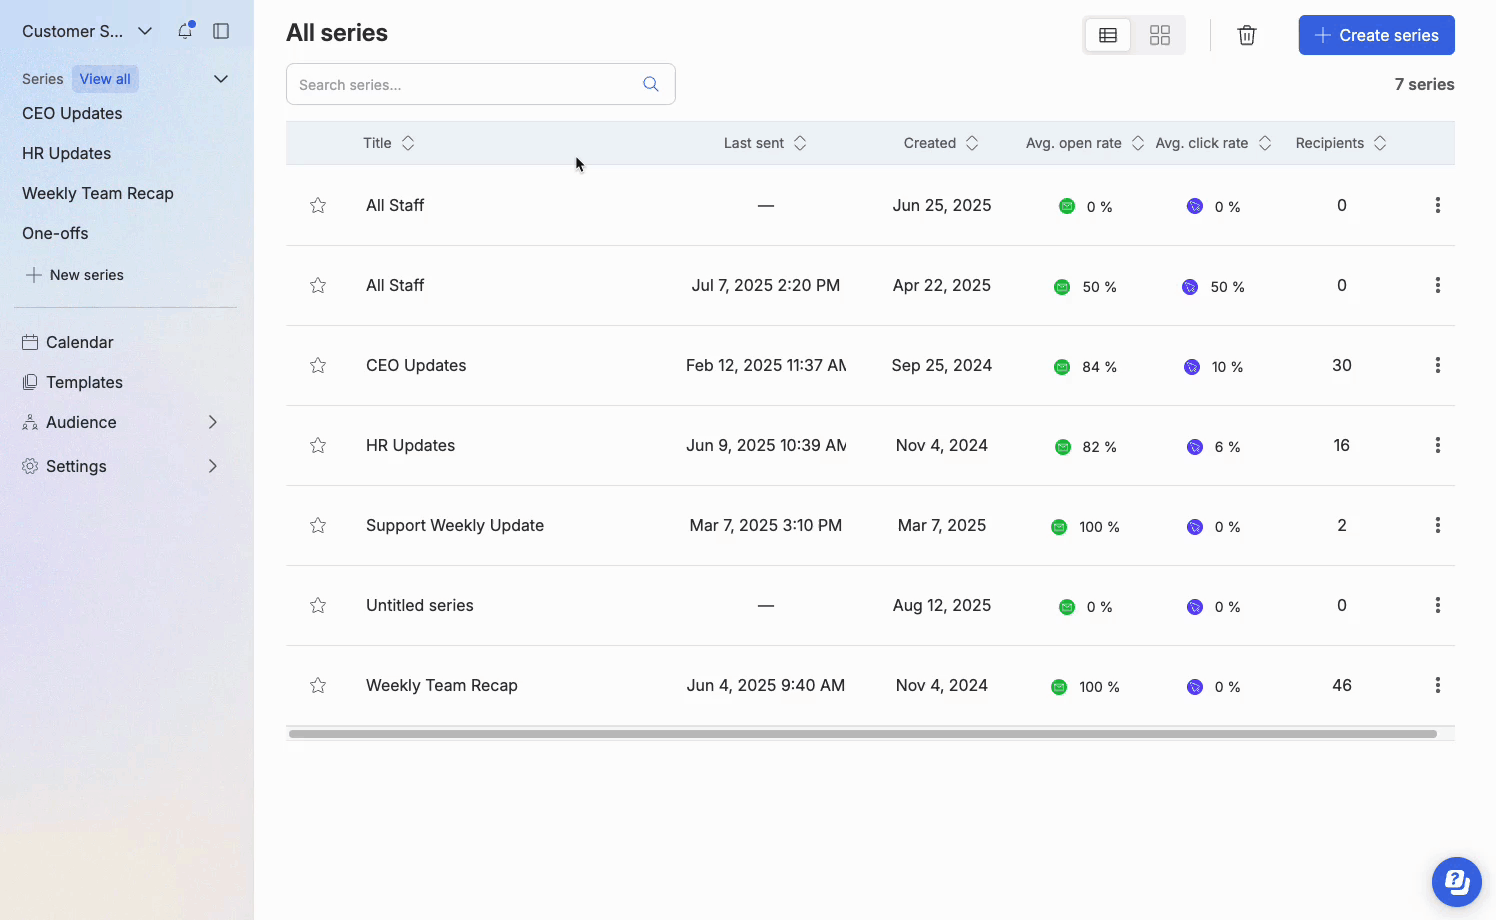Image resolution: width=1496 pixels, height=920 pixels.
Task: Click the trash delete icon
Action: tap(1246, 35)
